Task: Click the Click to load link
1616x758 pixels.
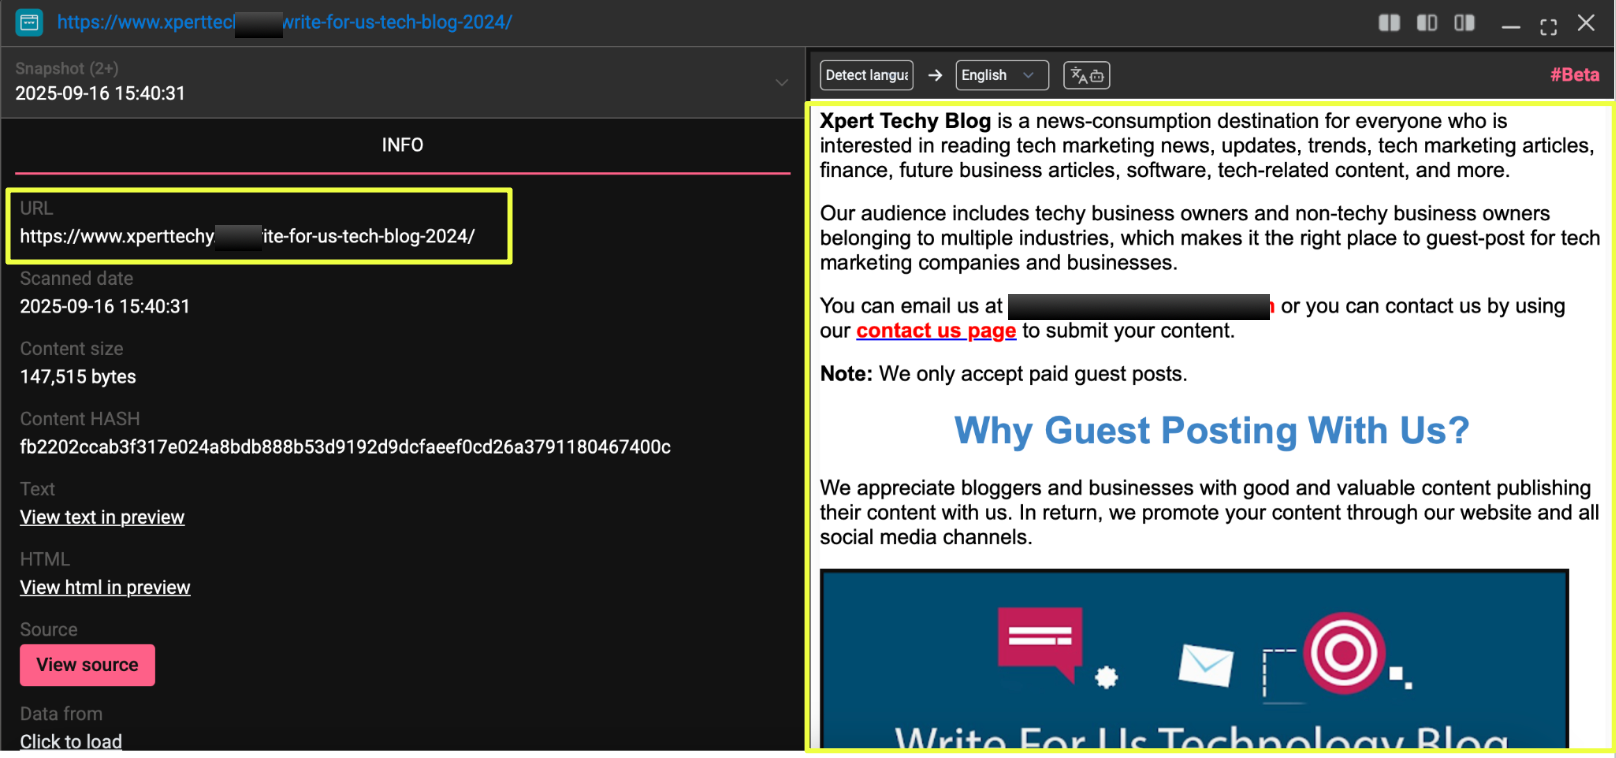Action: tap(71, 741)
